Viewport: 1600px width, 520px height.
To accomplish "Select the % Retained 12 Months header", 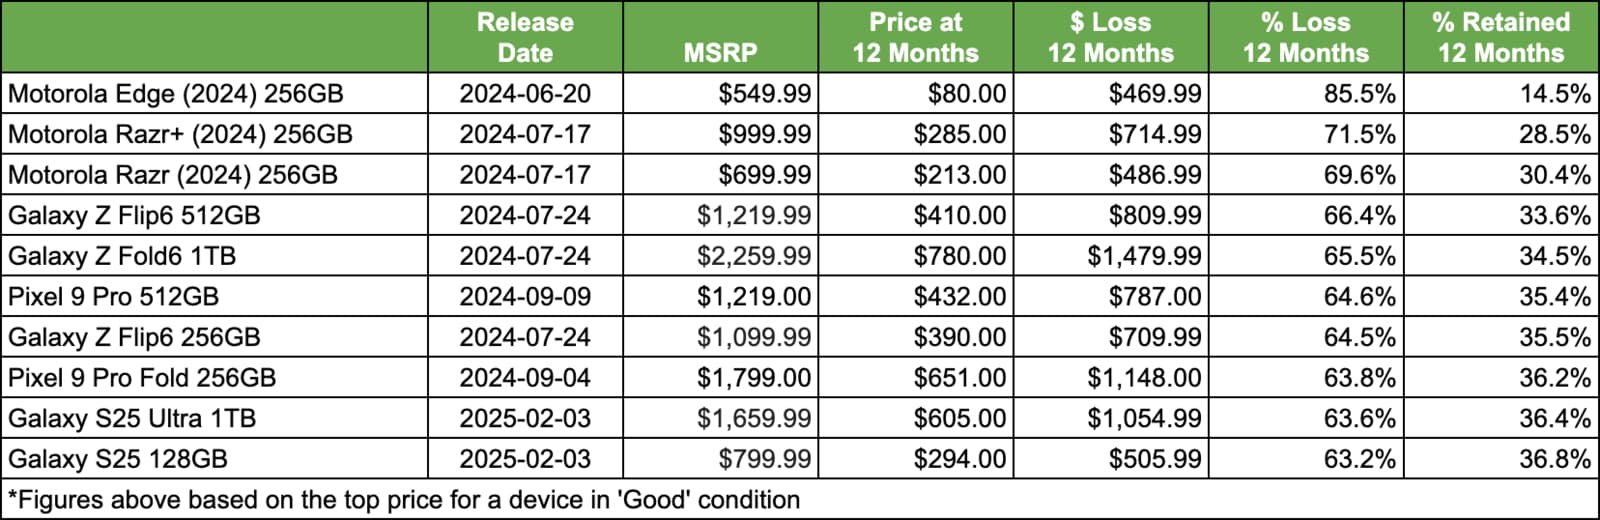I will (x=1501, y=37).
